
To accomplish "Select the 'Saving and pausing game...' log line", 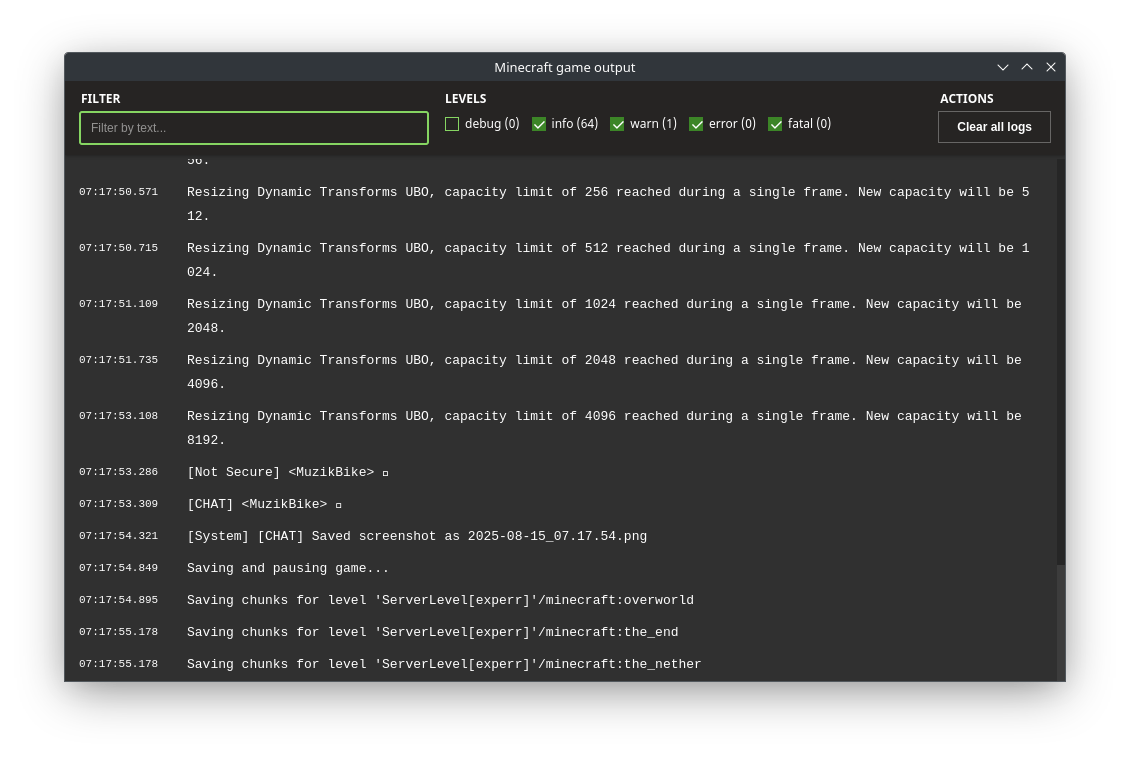I will pos(288,568).
